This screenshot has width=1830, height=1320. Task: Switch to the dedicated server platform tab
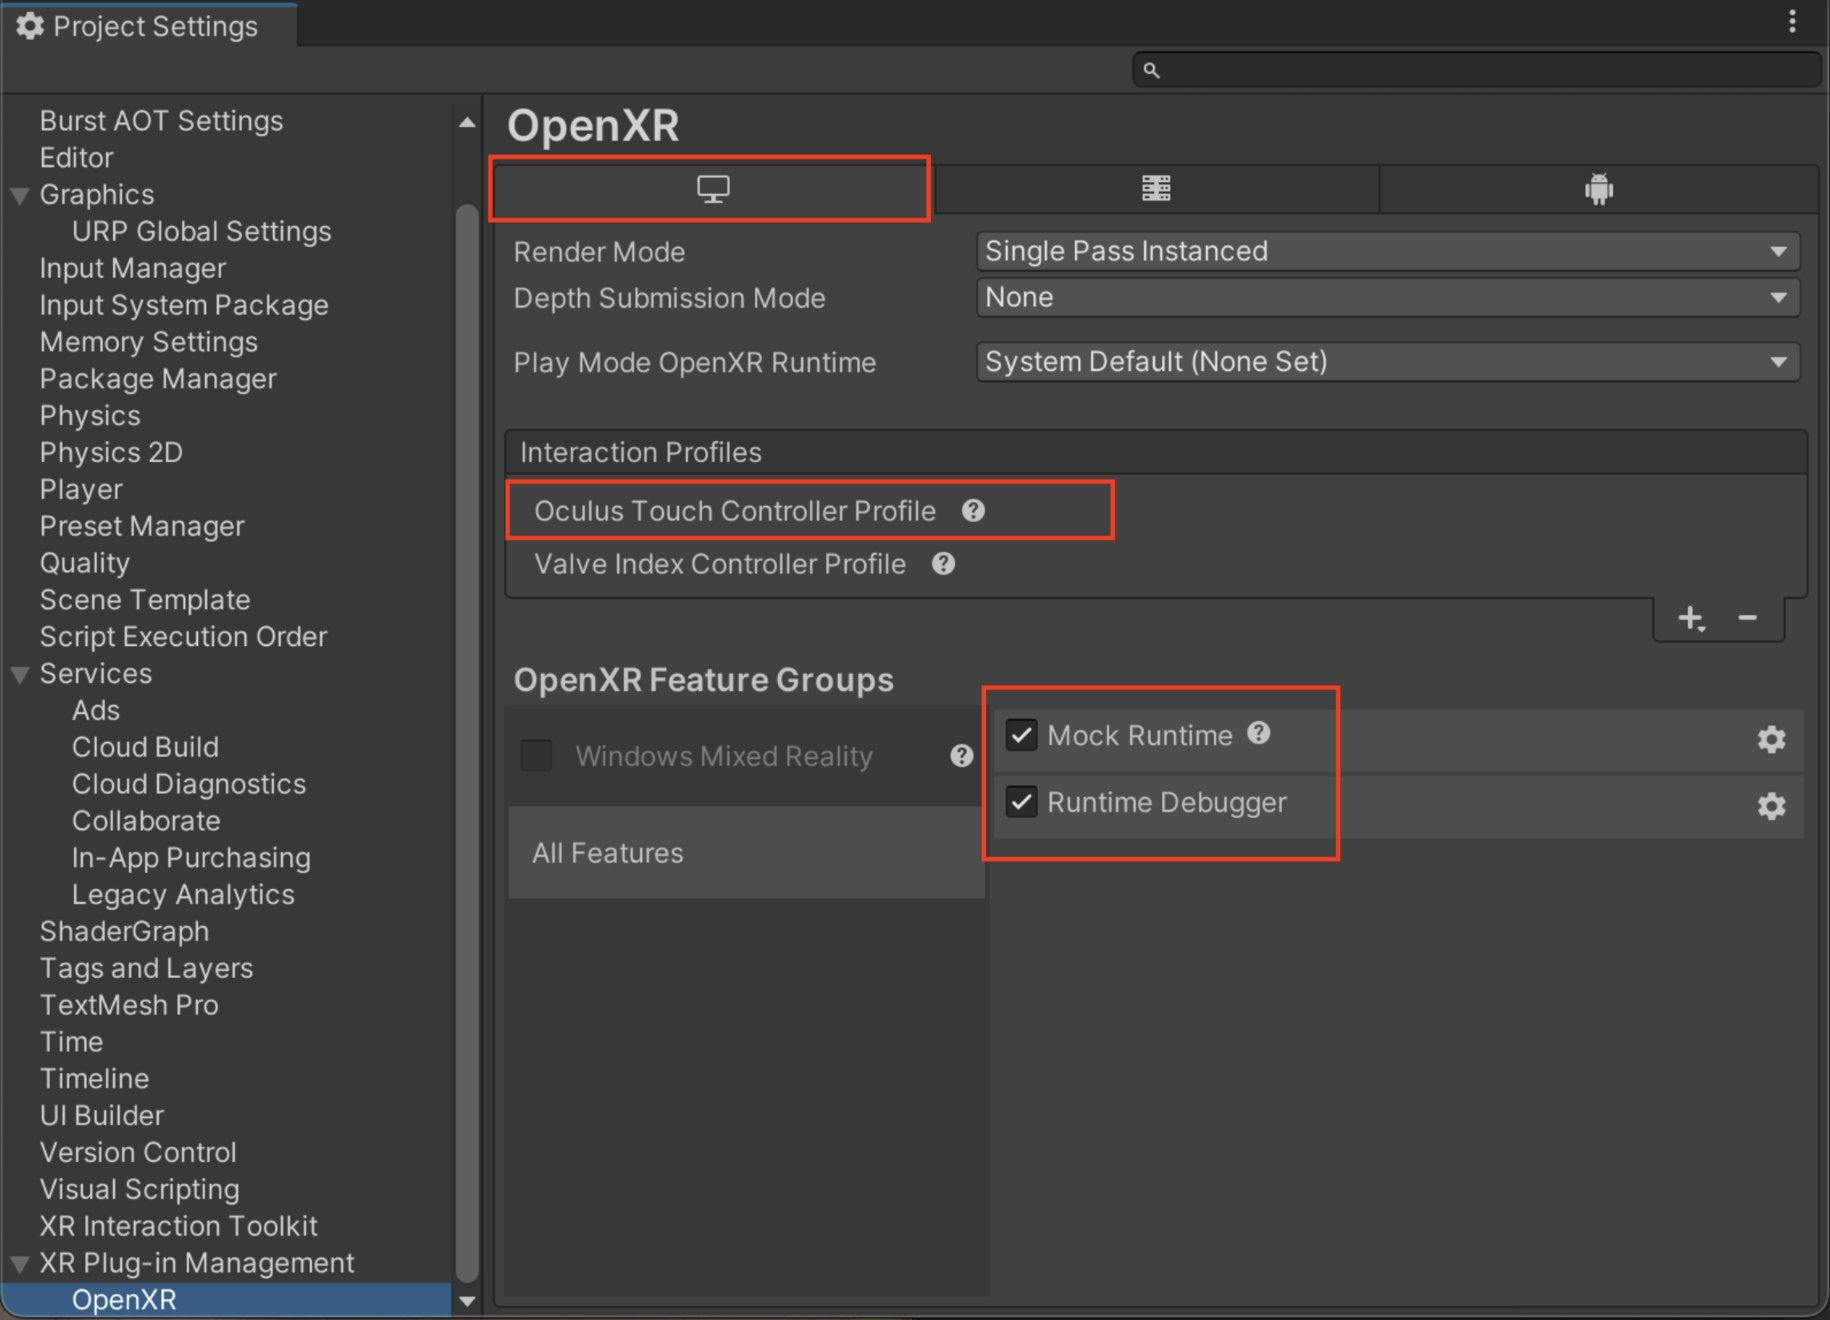tap(1156, 189)
